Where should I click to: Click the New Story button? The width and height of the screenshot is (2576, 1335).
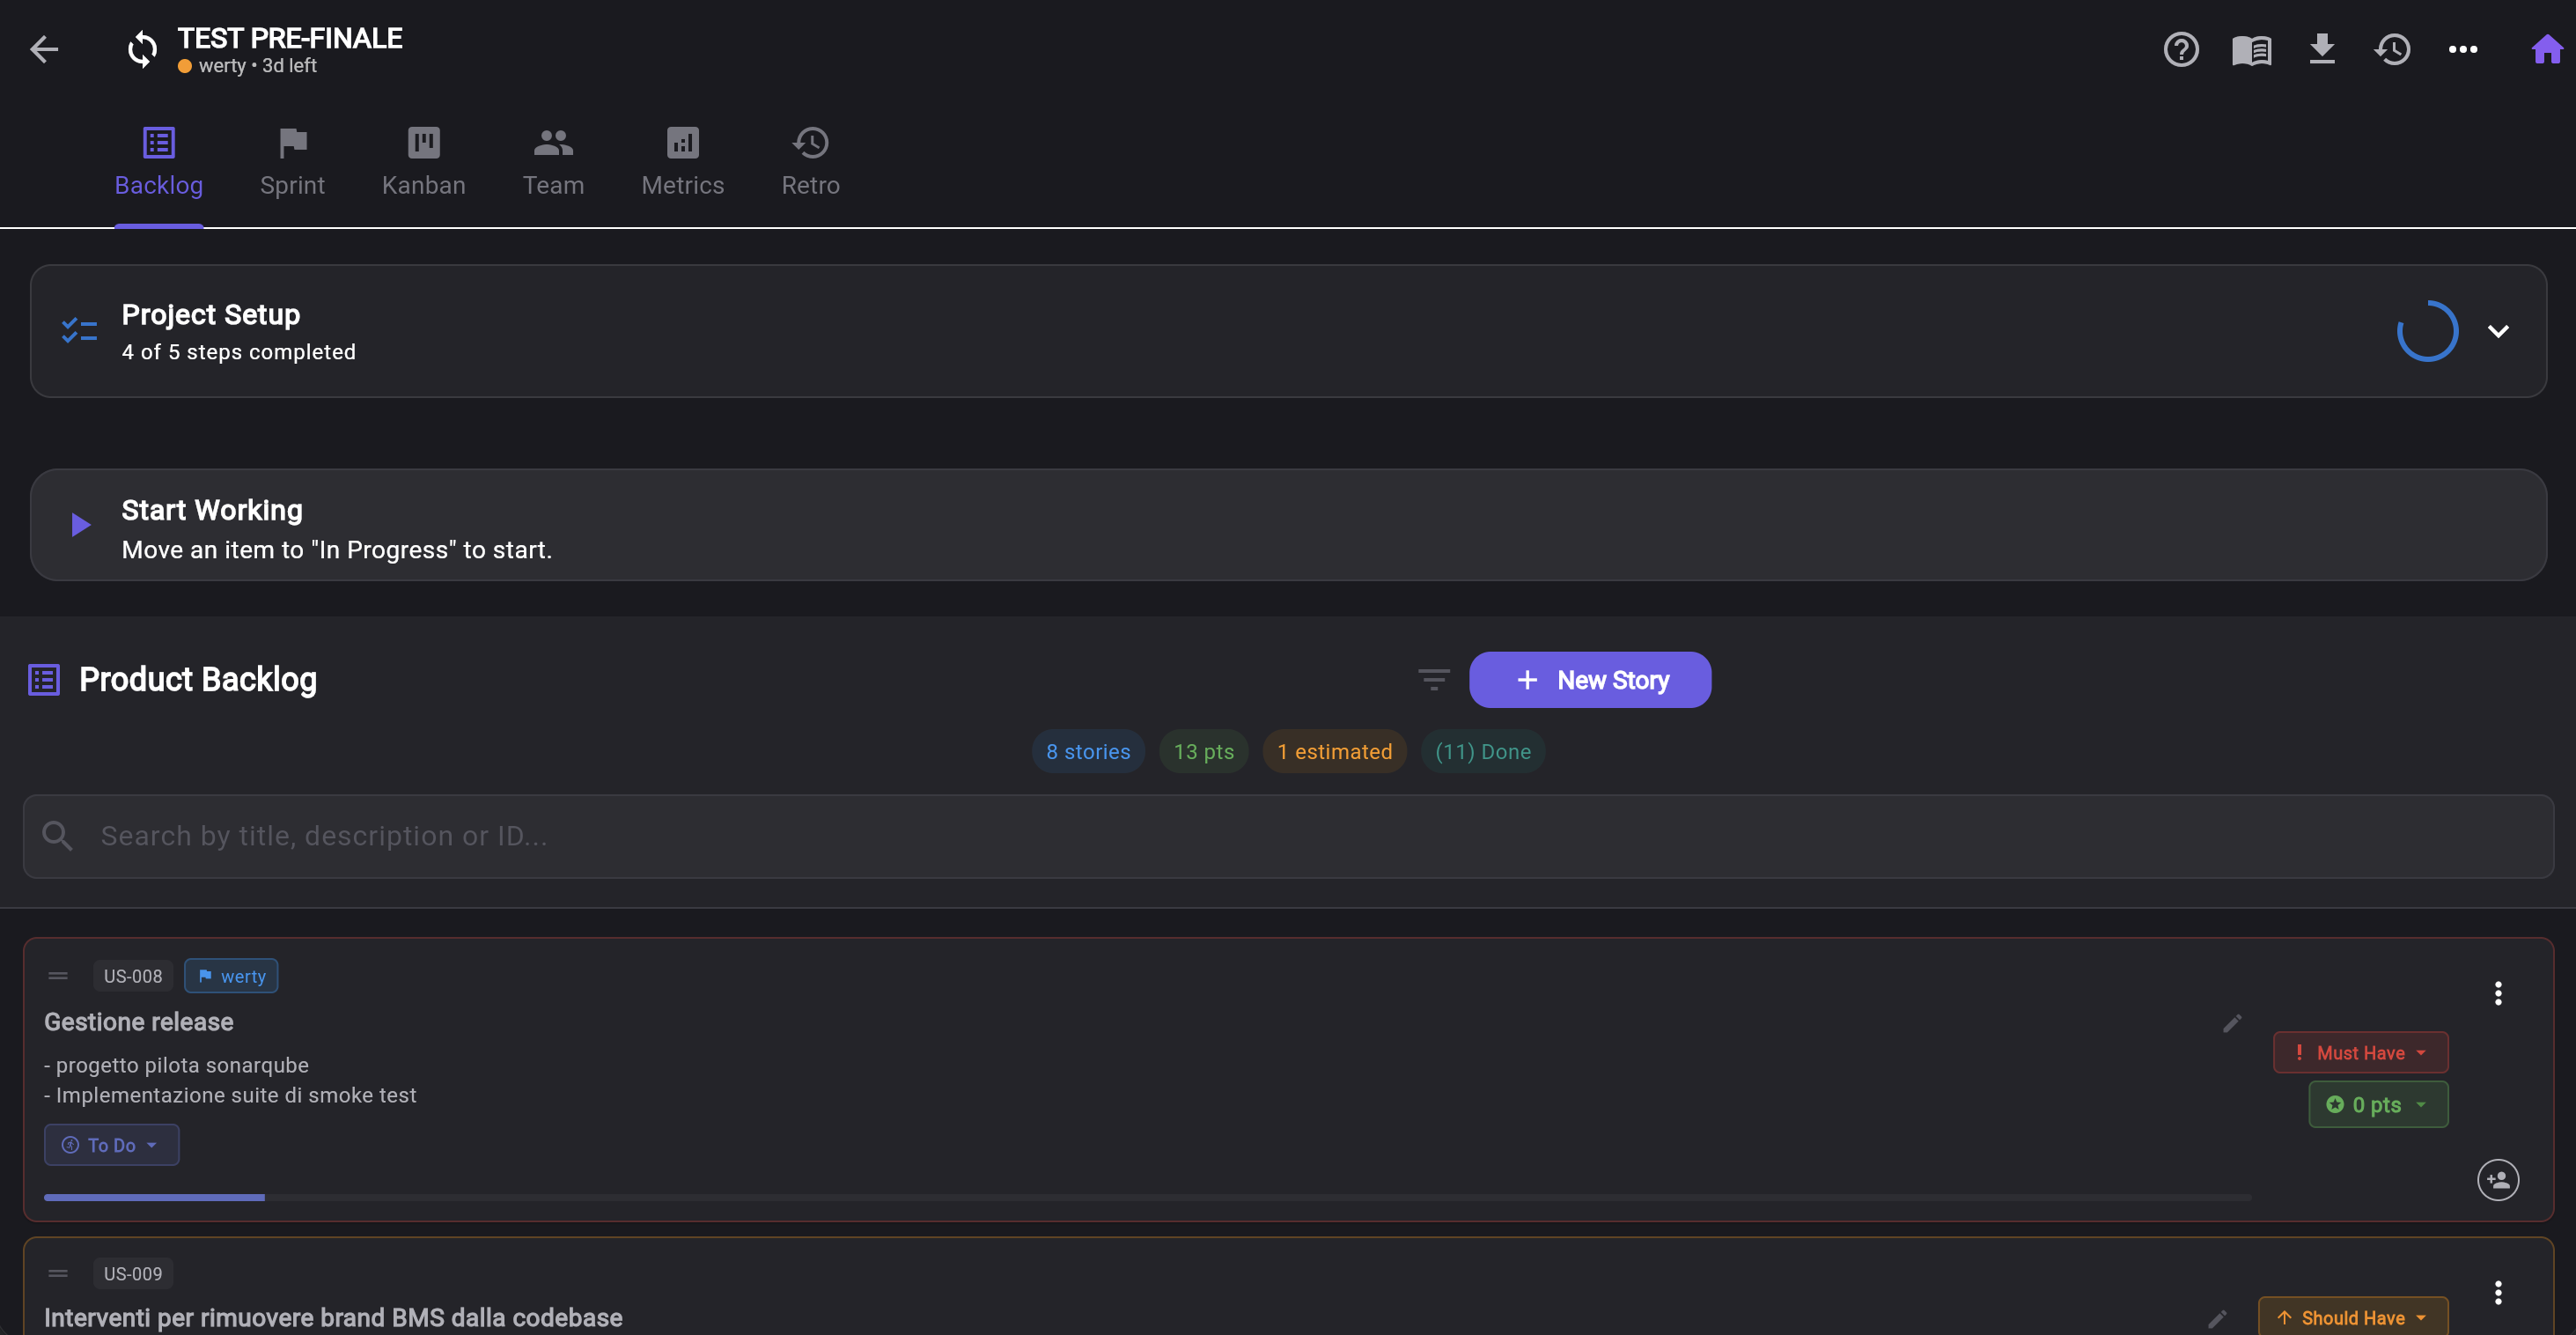tap(1589, 680)
